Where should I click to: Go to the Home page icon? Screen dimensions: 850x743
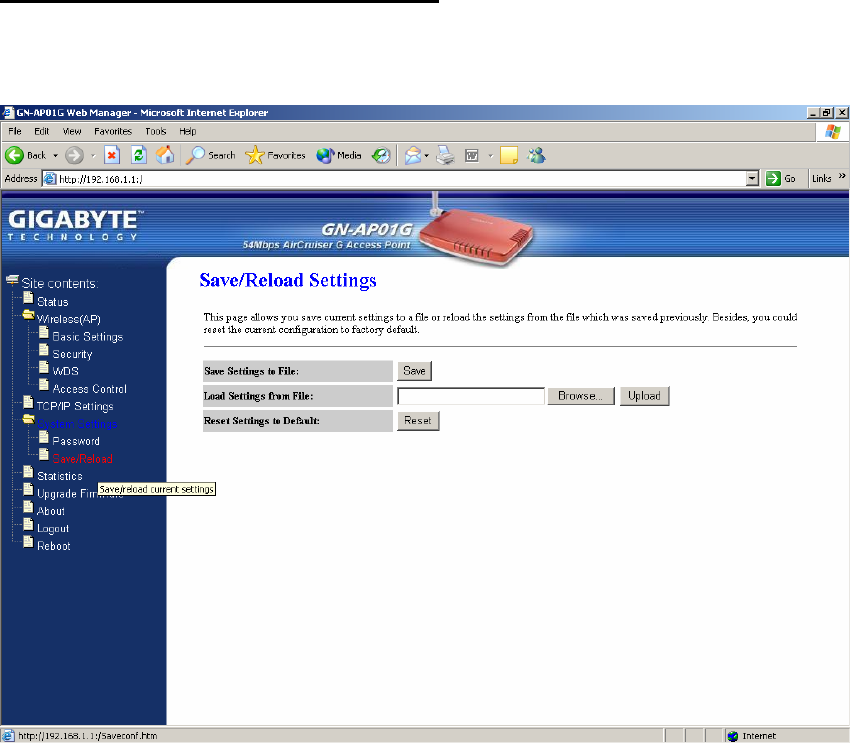[x=165, y=156]
